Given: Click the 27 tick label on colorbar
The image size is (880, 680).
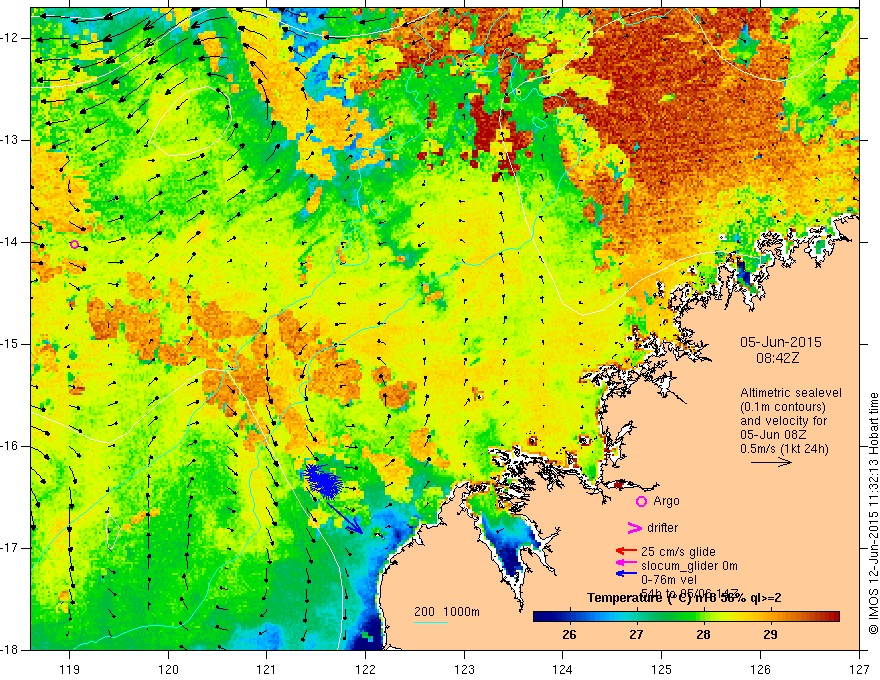Looking at the screenshot, I should (636, 635).
